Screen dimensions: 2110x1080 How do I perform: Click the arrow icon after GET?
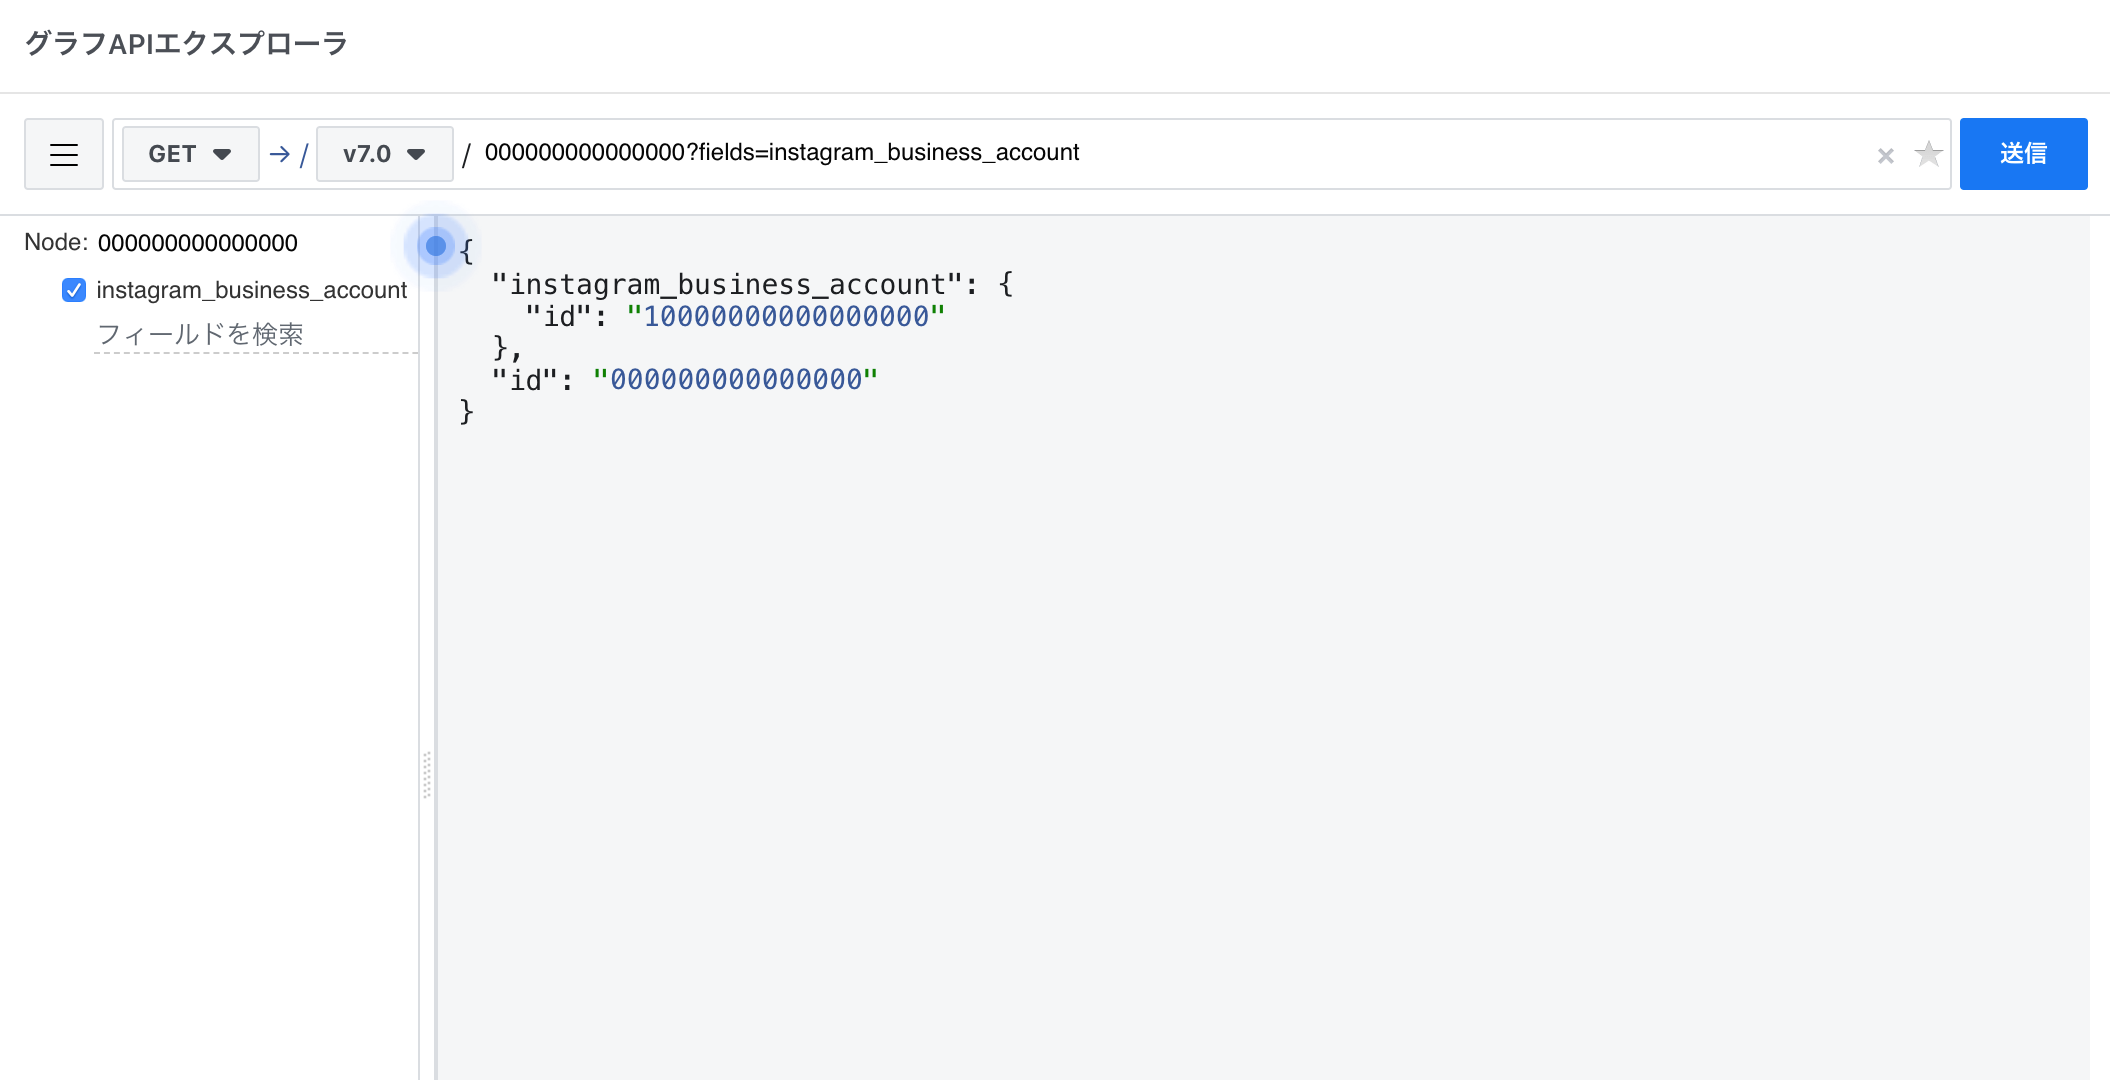(x=280, y=154)
